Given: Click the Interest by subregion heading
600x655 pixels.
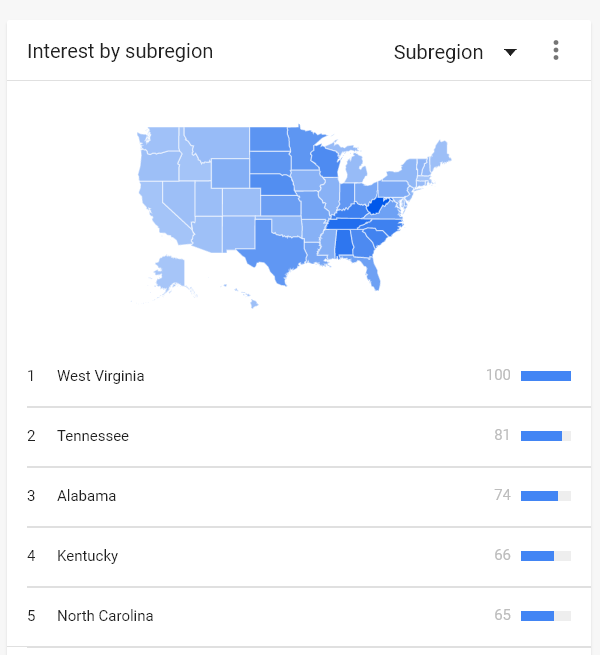Looking at the screenshot, I should point(120,51).
